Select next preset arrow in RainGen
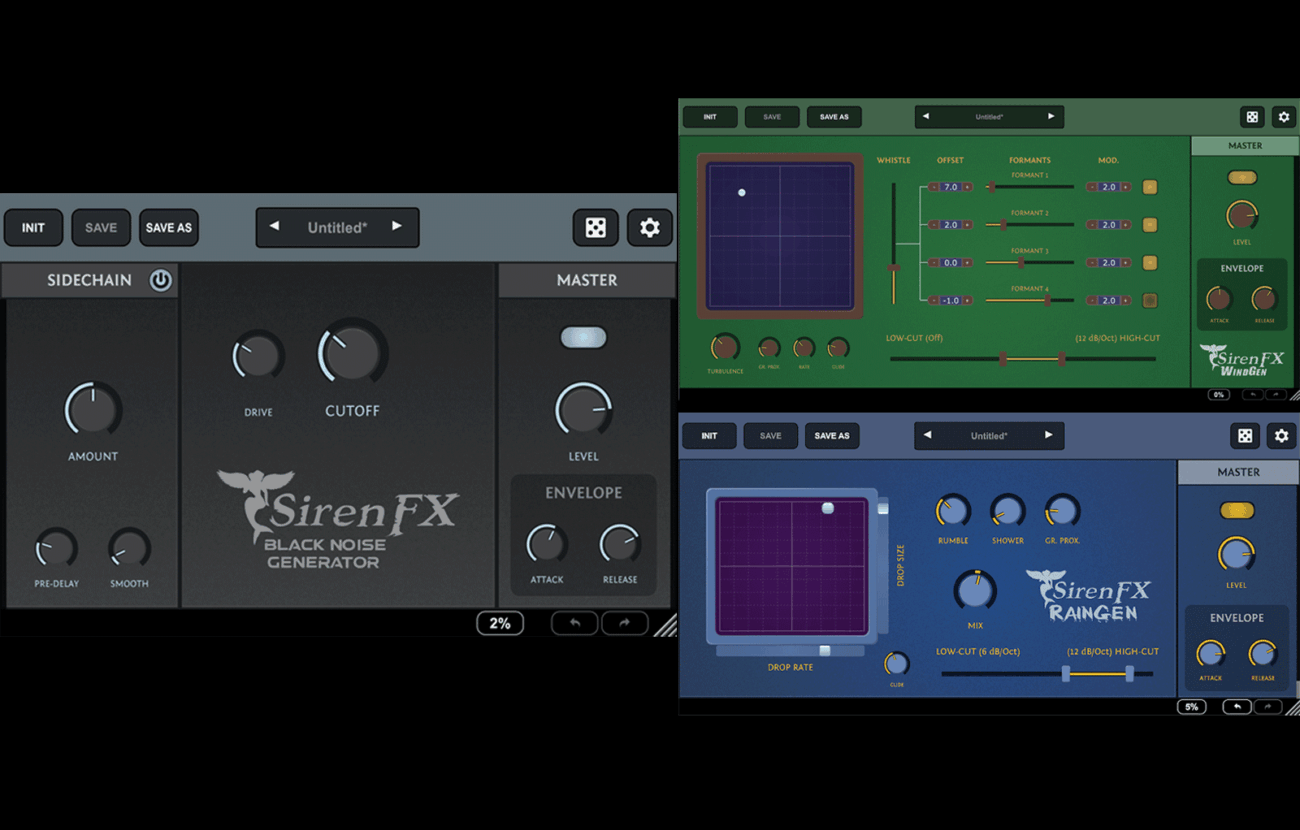 click(x=1049, y=435)
